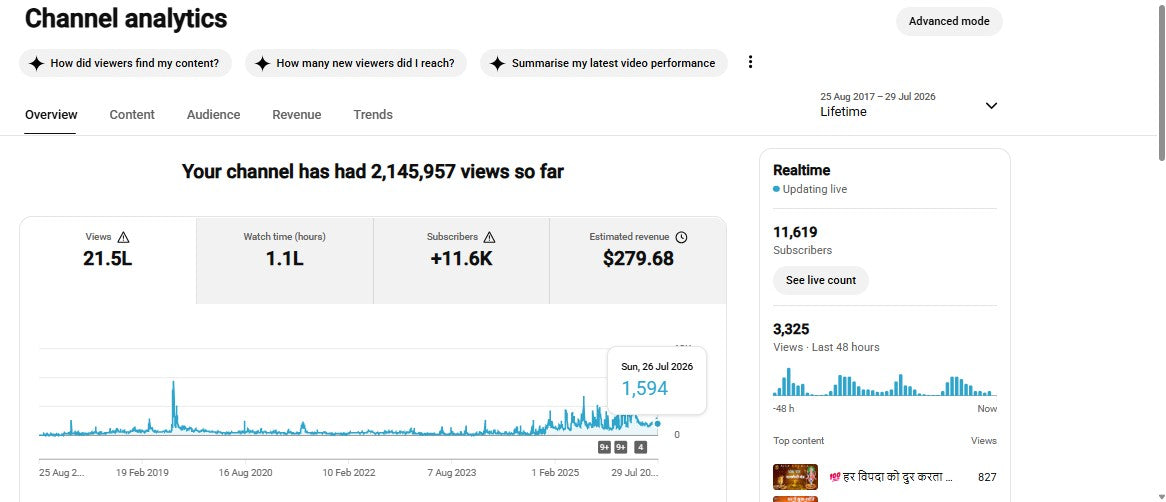Screen dimensions: 1166x502
Task: Click the page's vertical scrollbar
Action: tap(1162, 80)
